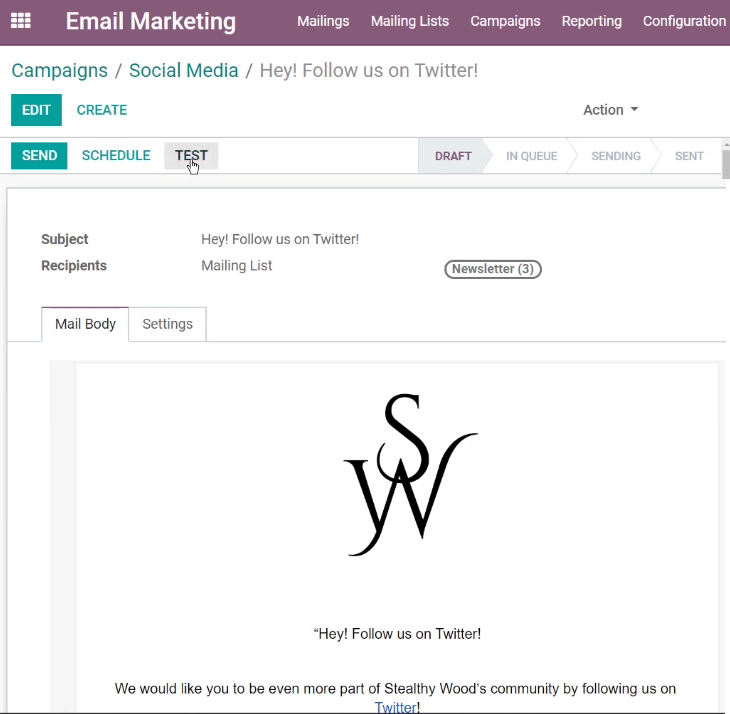This screenshot has height=714, width=730.
Task: Open the Twitter link in email body
Action: pyautogui.click(x=395, y=707)
